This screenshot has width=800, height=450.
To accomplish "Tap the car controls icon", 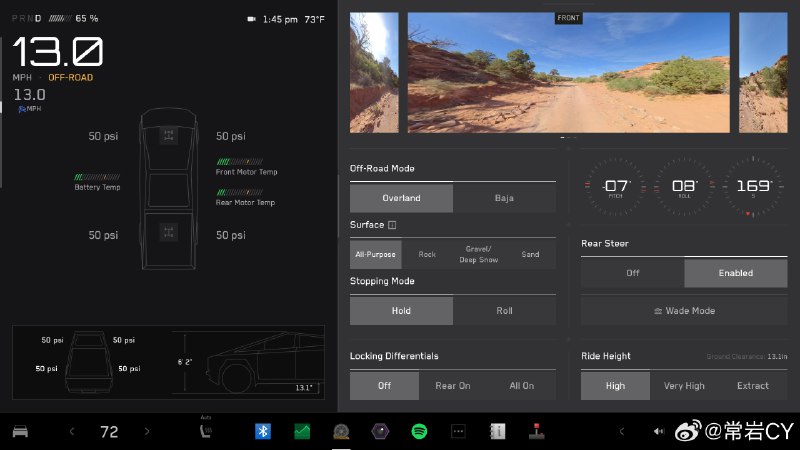I will tap(20, 432).
